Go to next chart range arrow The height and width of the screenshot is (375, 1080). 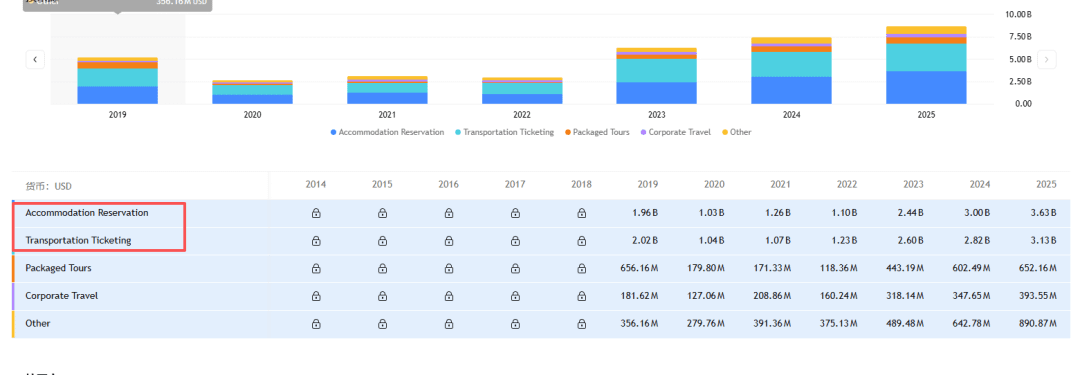1046,59
